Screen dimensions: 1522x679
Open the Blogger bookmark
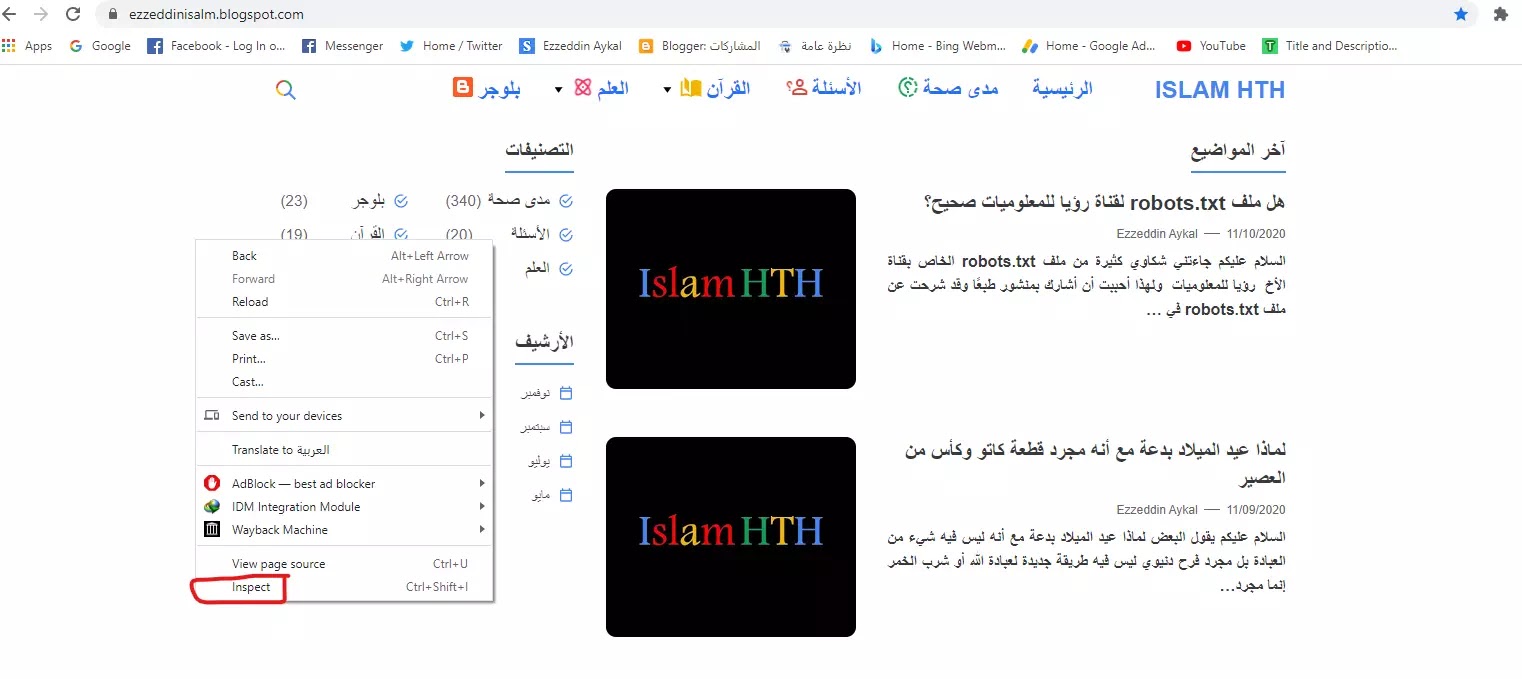click(x=699, y=45)
